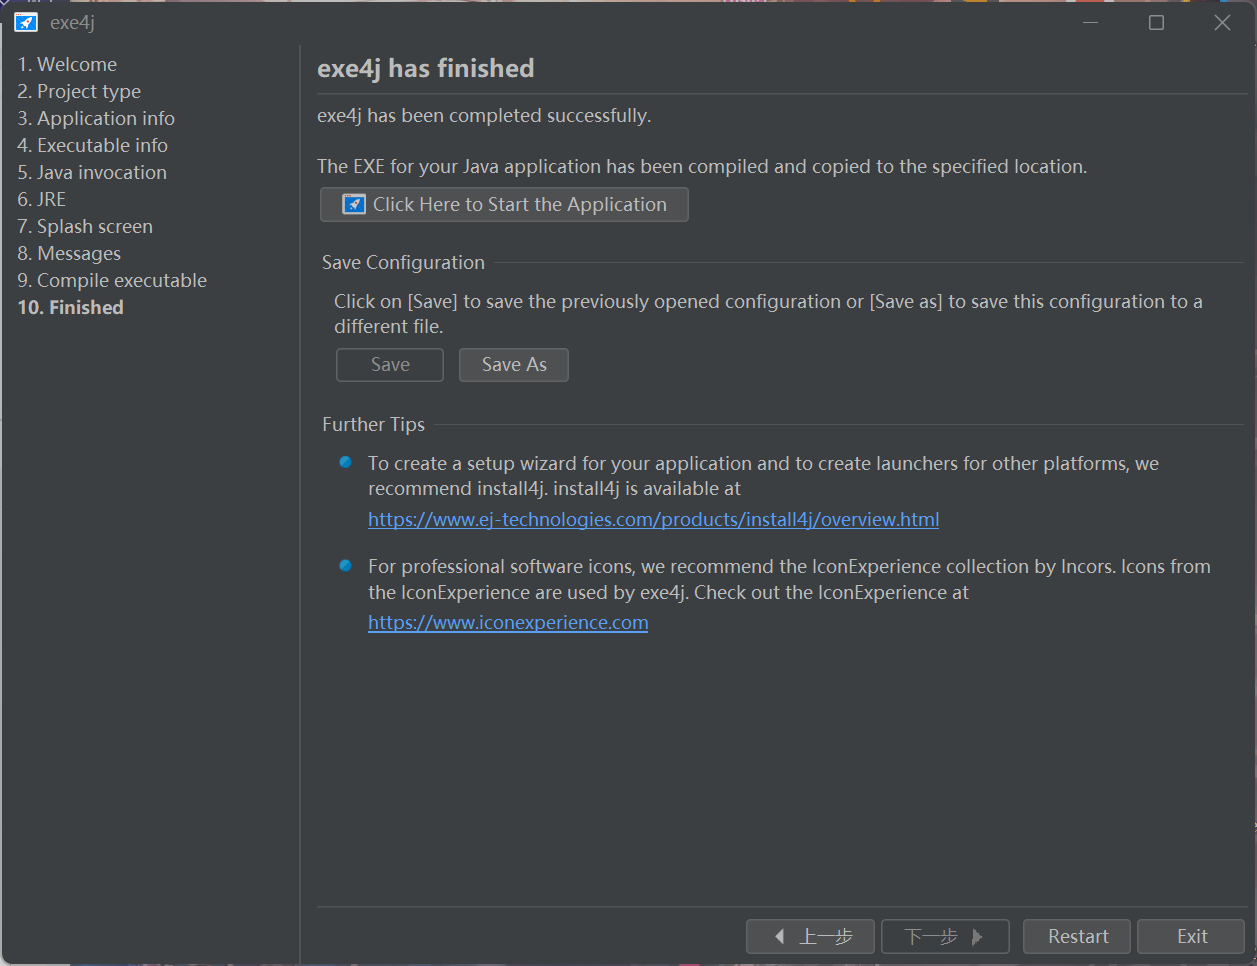Maximize the exe4j window
The height and width of the screenshot is (966, 1257).
pyautogui.click(x=1156, y=22)
